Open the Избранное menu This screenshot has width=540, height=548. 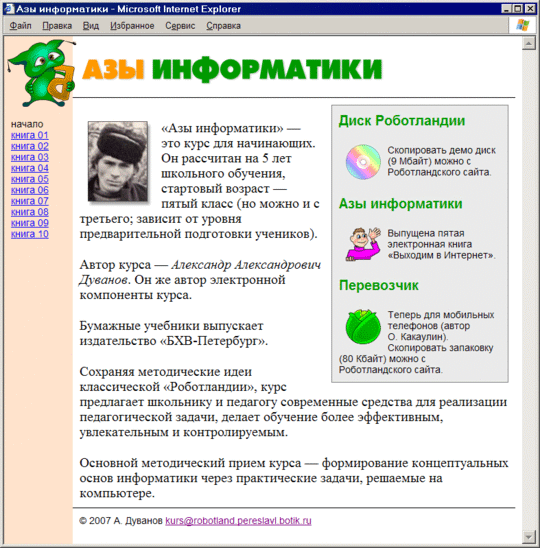click(x=132, y=26)
